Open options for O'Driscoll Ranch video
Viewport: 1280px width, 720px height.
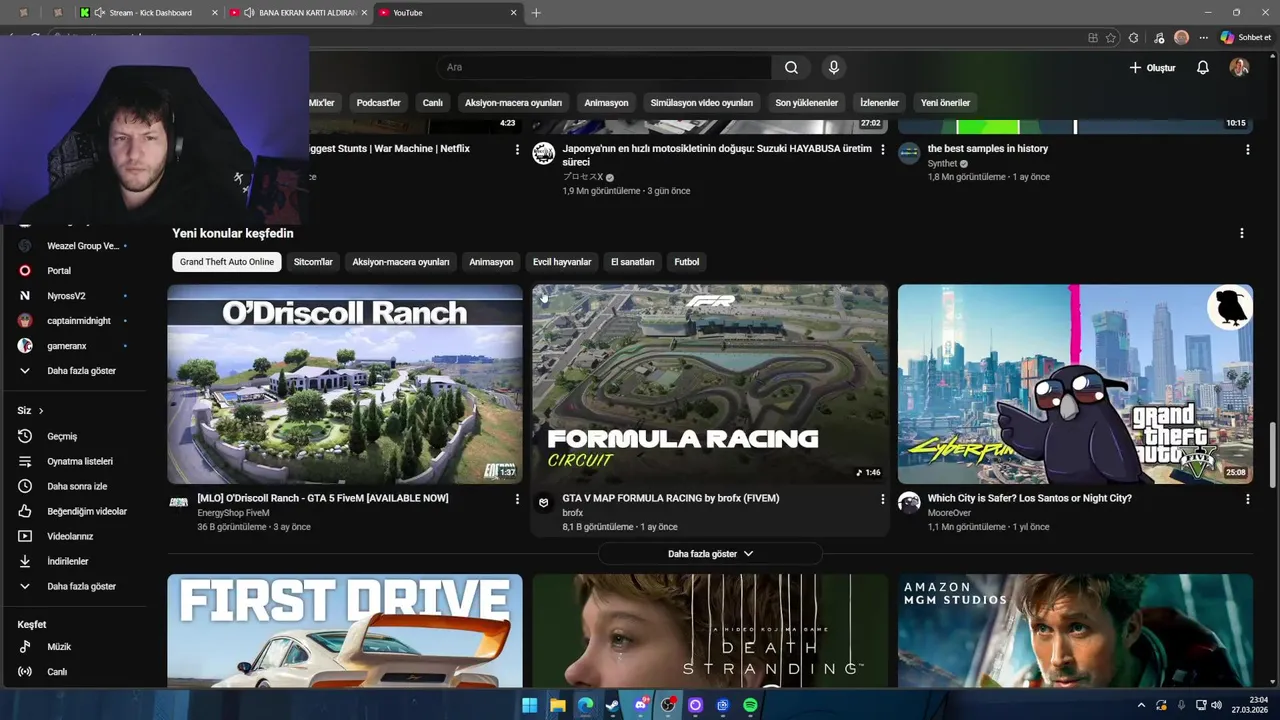click(x=517, y=498)
